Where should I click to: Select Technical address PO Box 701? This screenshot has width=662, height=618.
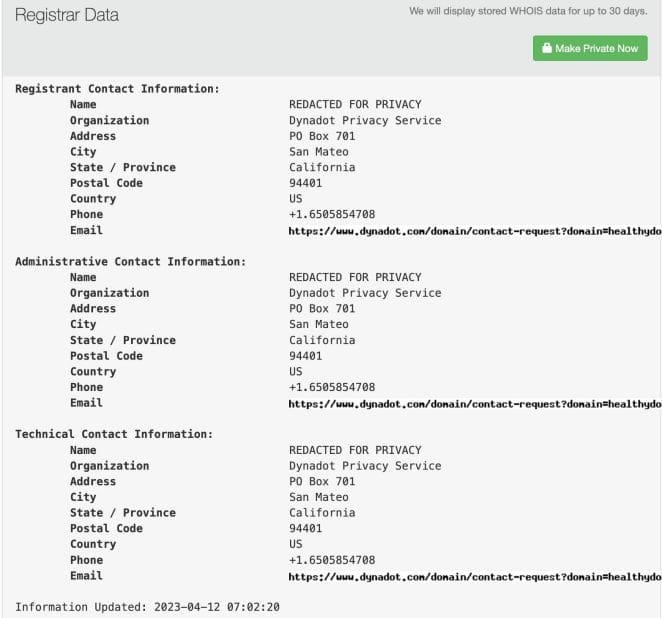pyautogui.click(x=322, y=481)
